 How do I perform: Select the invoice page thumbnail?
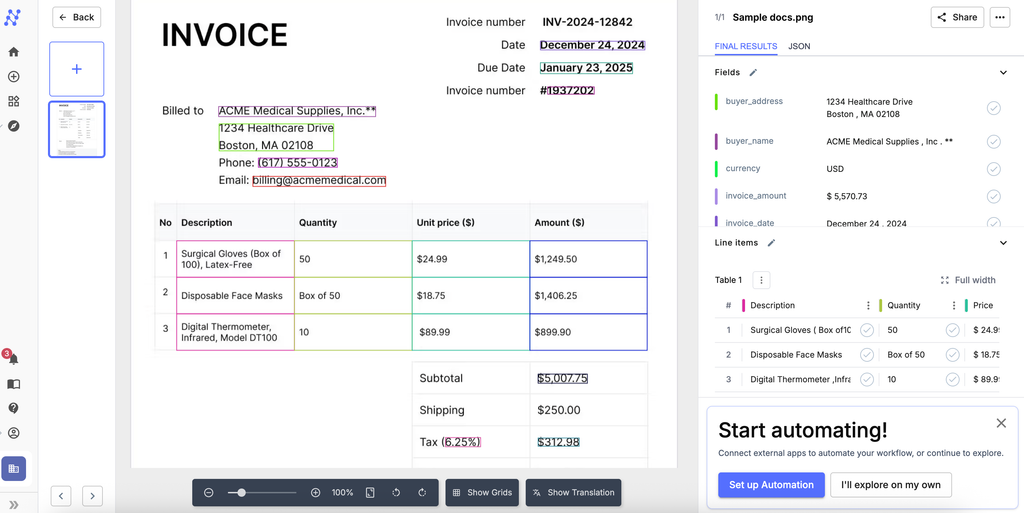click(77, 129)
